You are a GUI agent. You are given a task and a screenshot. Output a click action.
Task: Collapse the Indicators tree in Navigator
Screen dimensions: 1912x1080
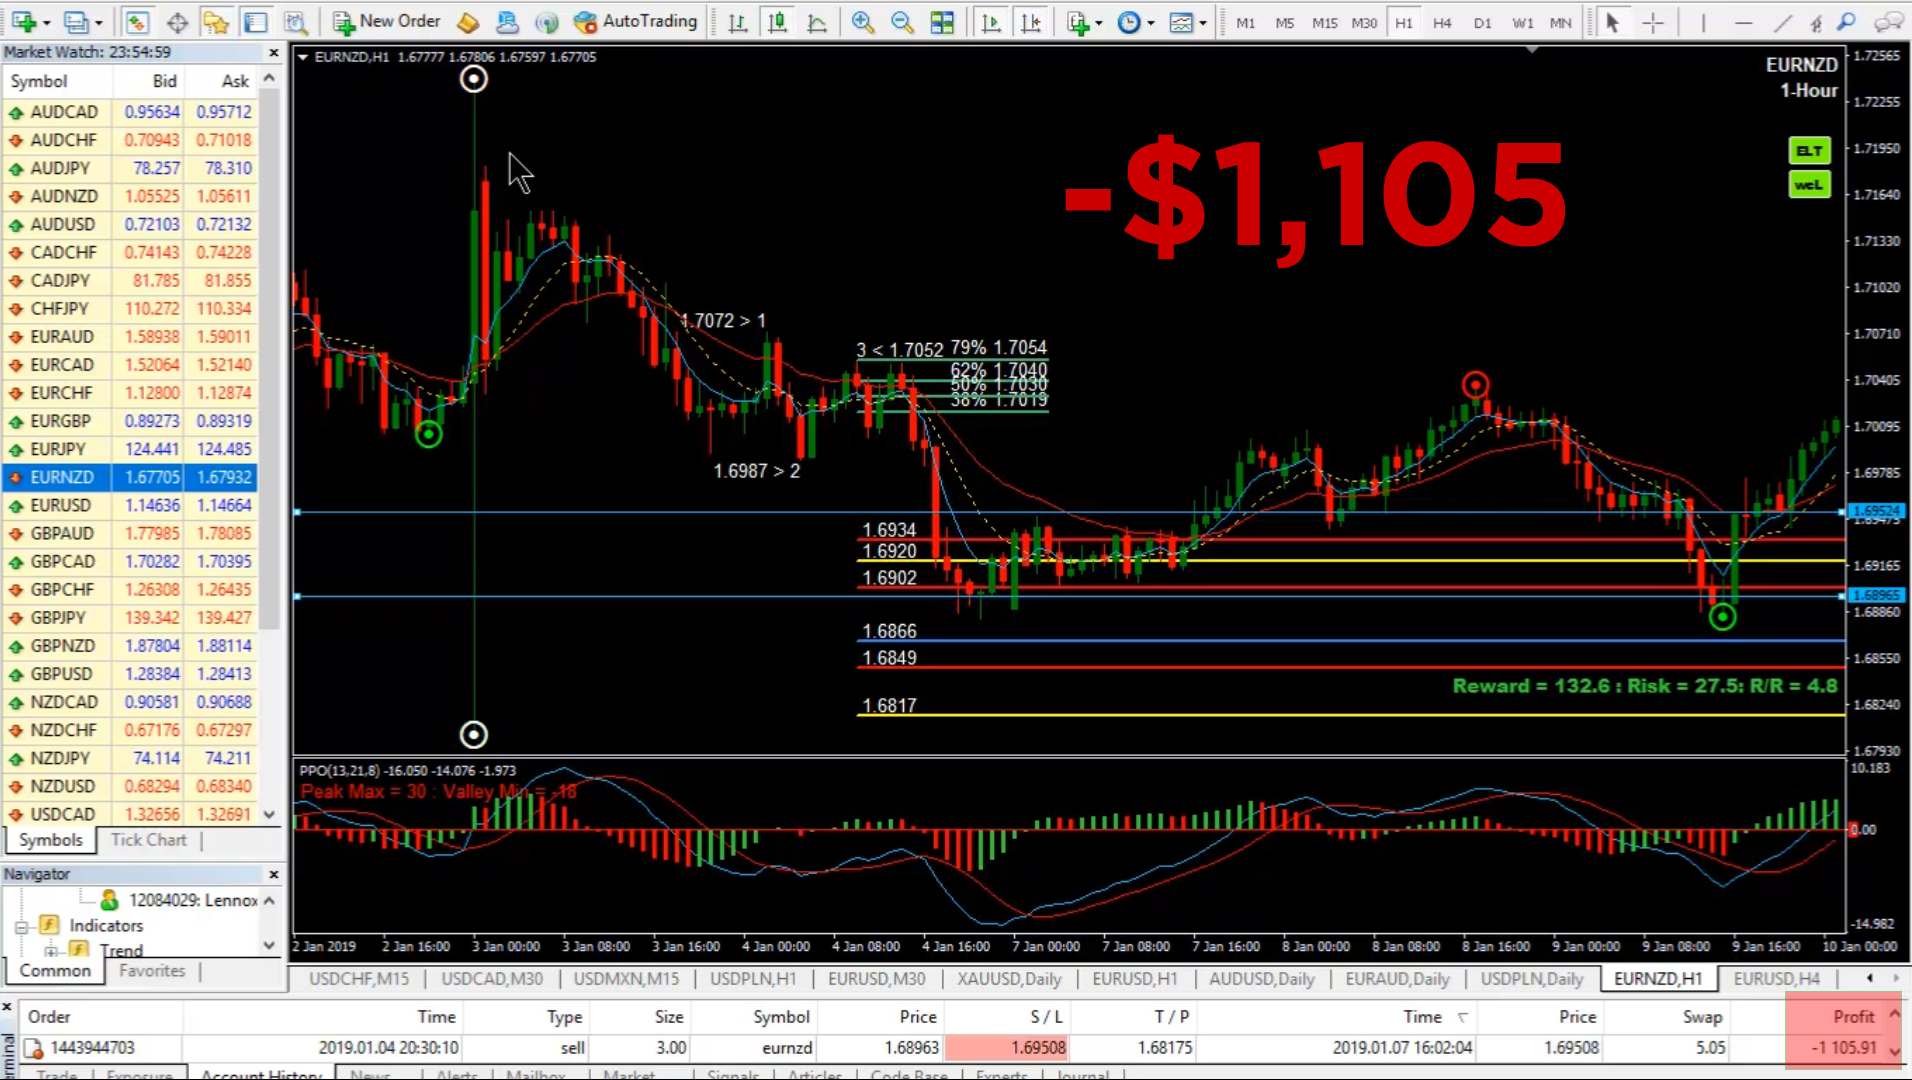(21, 926)
